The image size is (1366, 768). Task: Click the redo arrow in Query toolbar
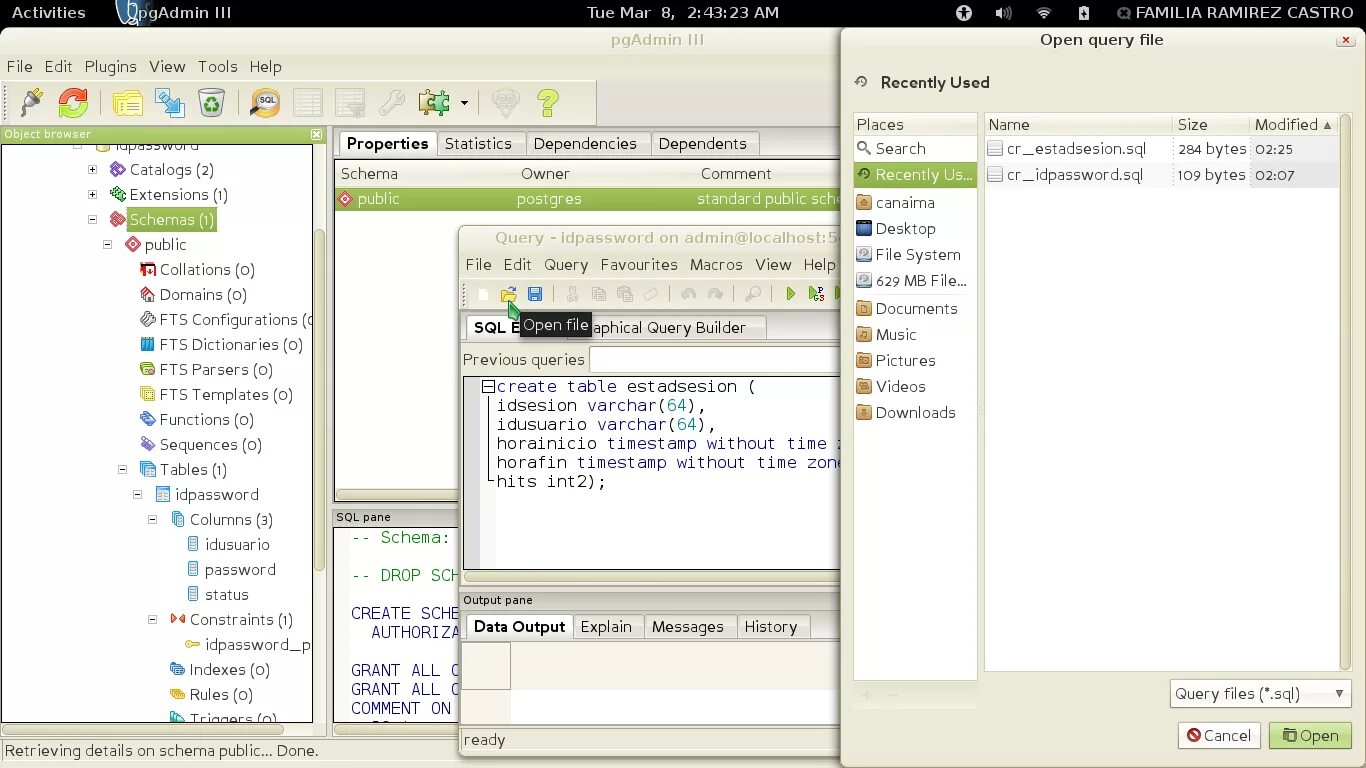coord(715,294)
